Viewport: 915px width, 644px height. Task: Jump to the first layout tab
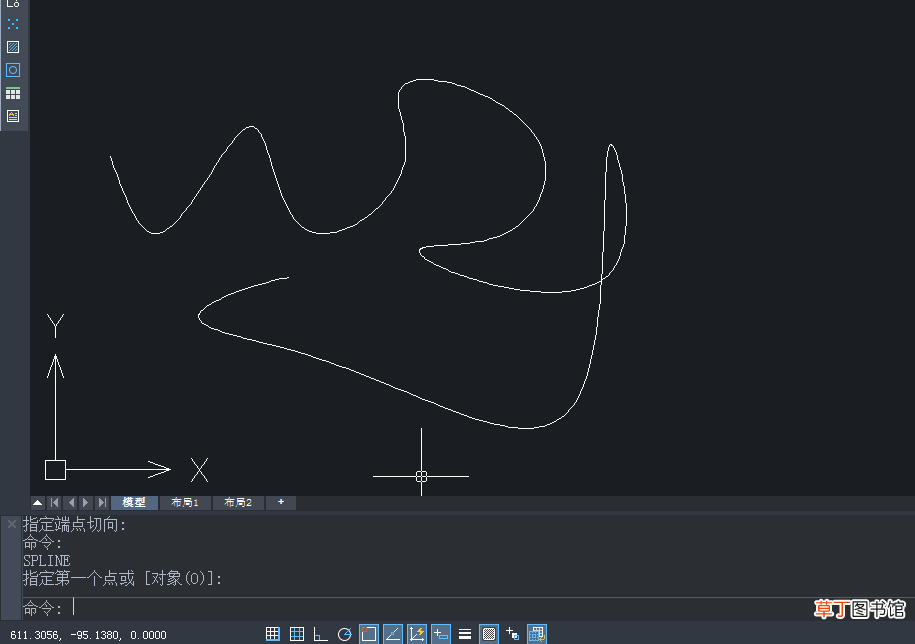coord(54,502)
